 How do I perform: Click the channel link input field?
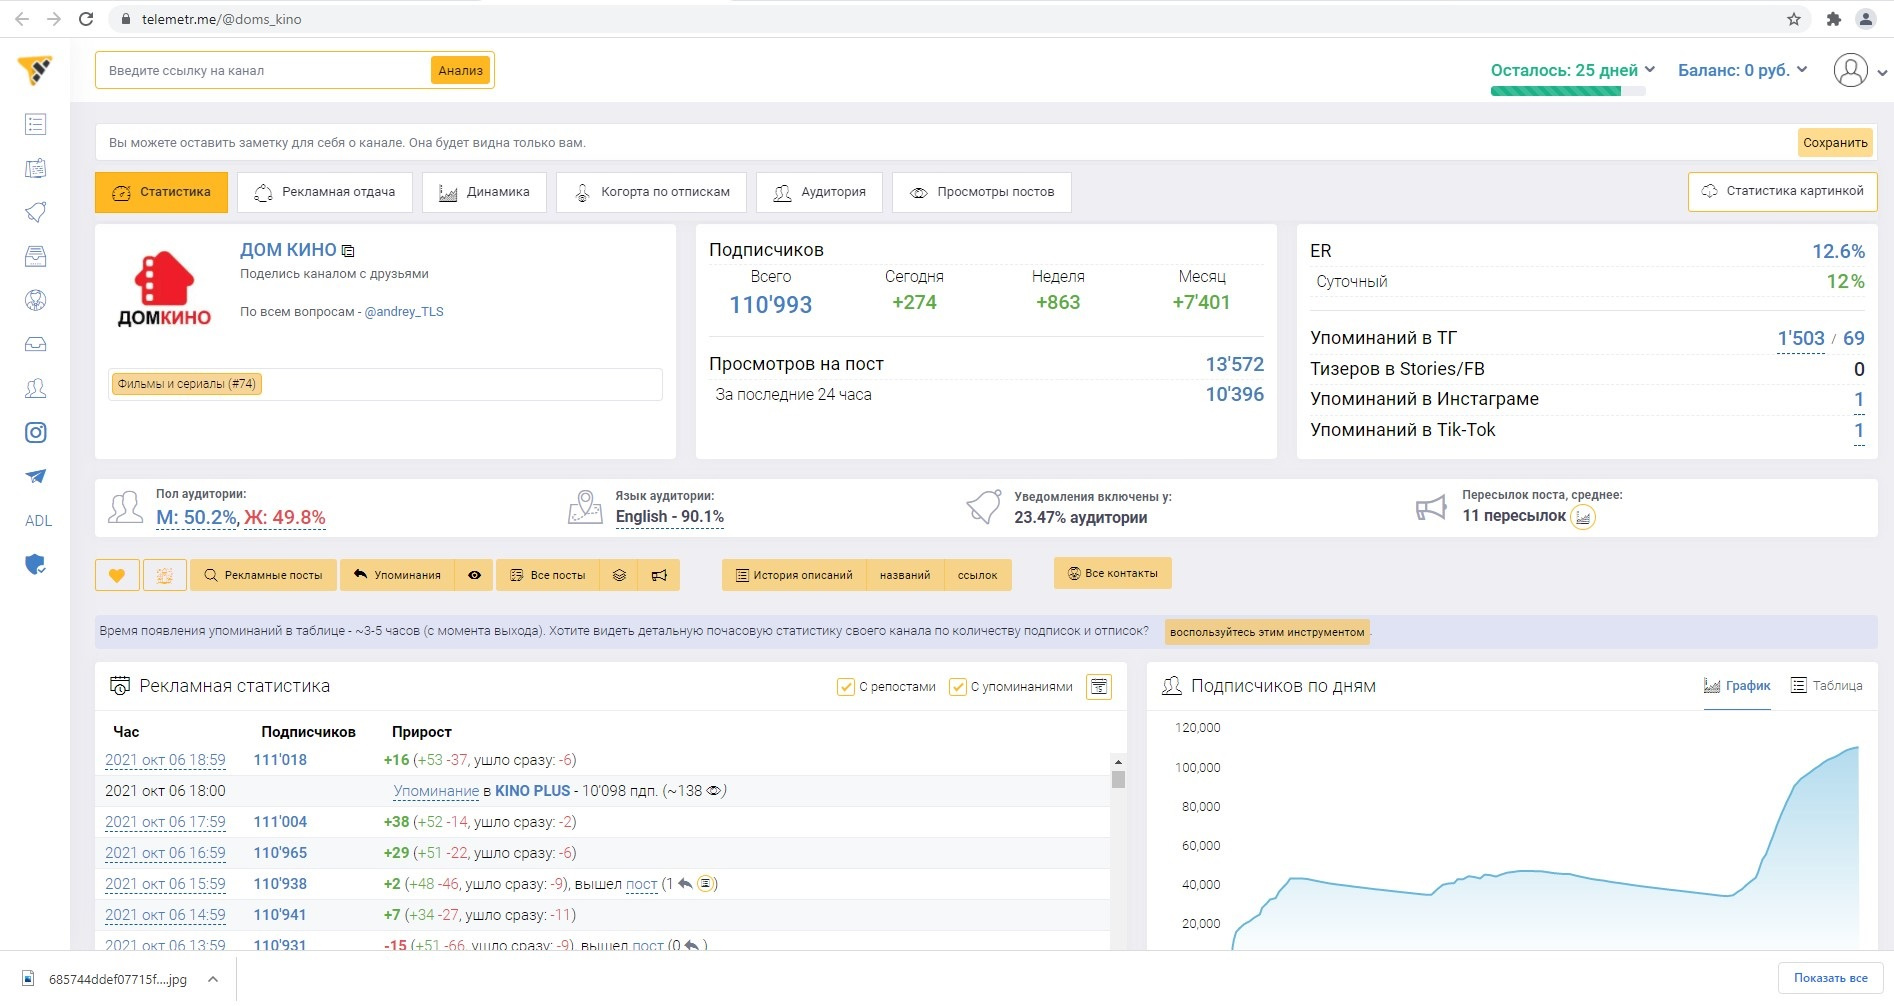(x=265, y=71)
